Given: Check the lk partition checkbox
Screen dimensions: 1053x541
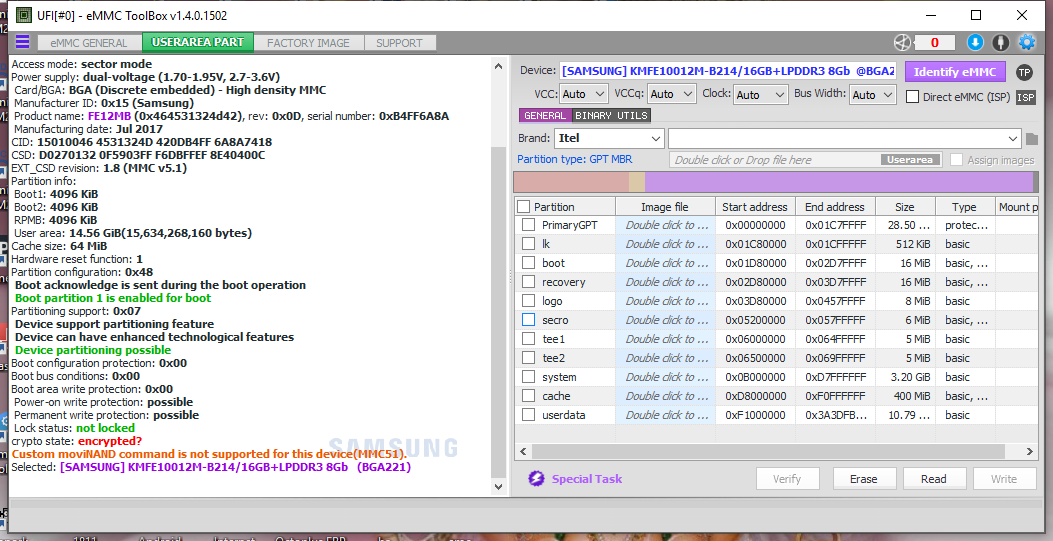Looking at the screenshot, I should [x=529, y=244].
